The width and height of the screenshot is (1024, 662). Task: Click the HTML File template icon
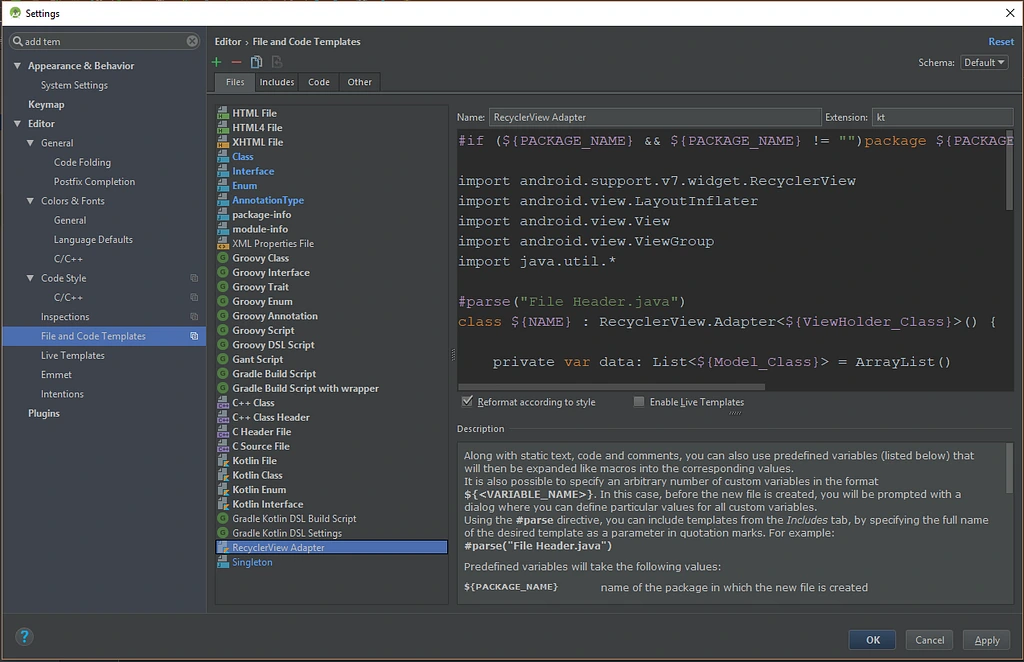pos(223,113)
